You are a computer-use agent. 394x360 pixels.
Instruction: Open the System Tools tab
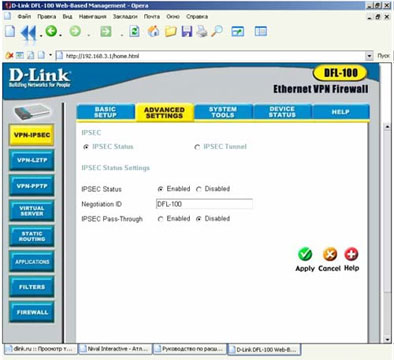pos(223,112)
